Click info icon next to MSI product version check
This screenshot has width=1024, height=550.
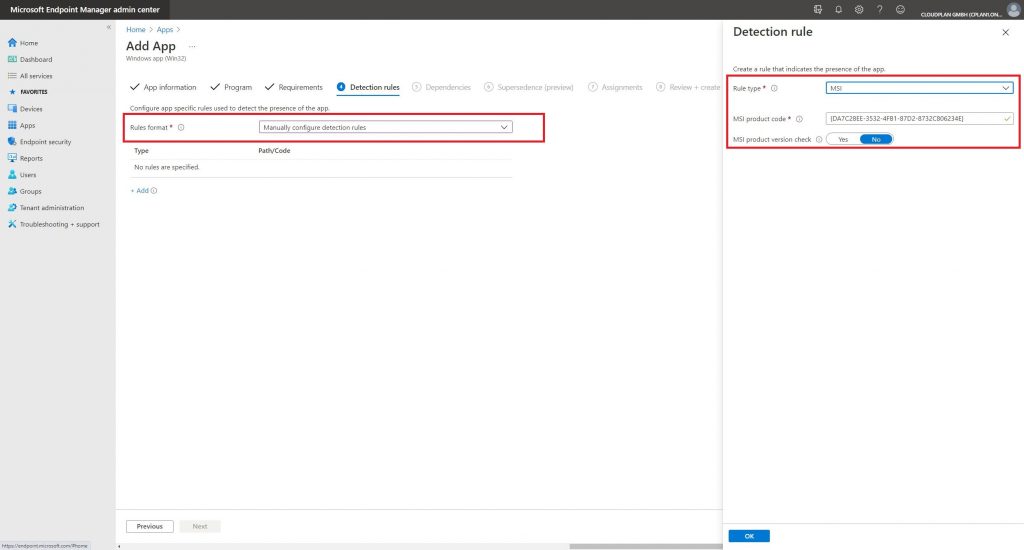coord(819,139)
